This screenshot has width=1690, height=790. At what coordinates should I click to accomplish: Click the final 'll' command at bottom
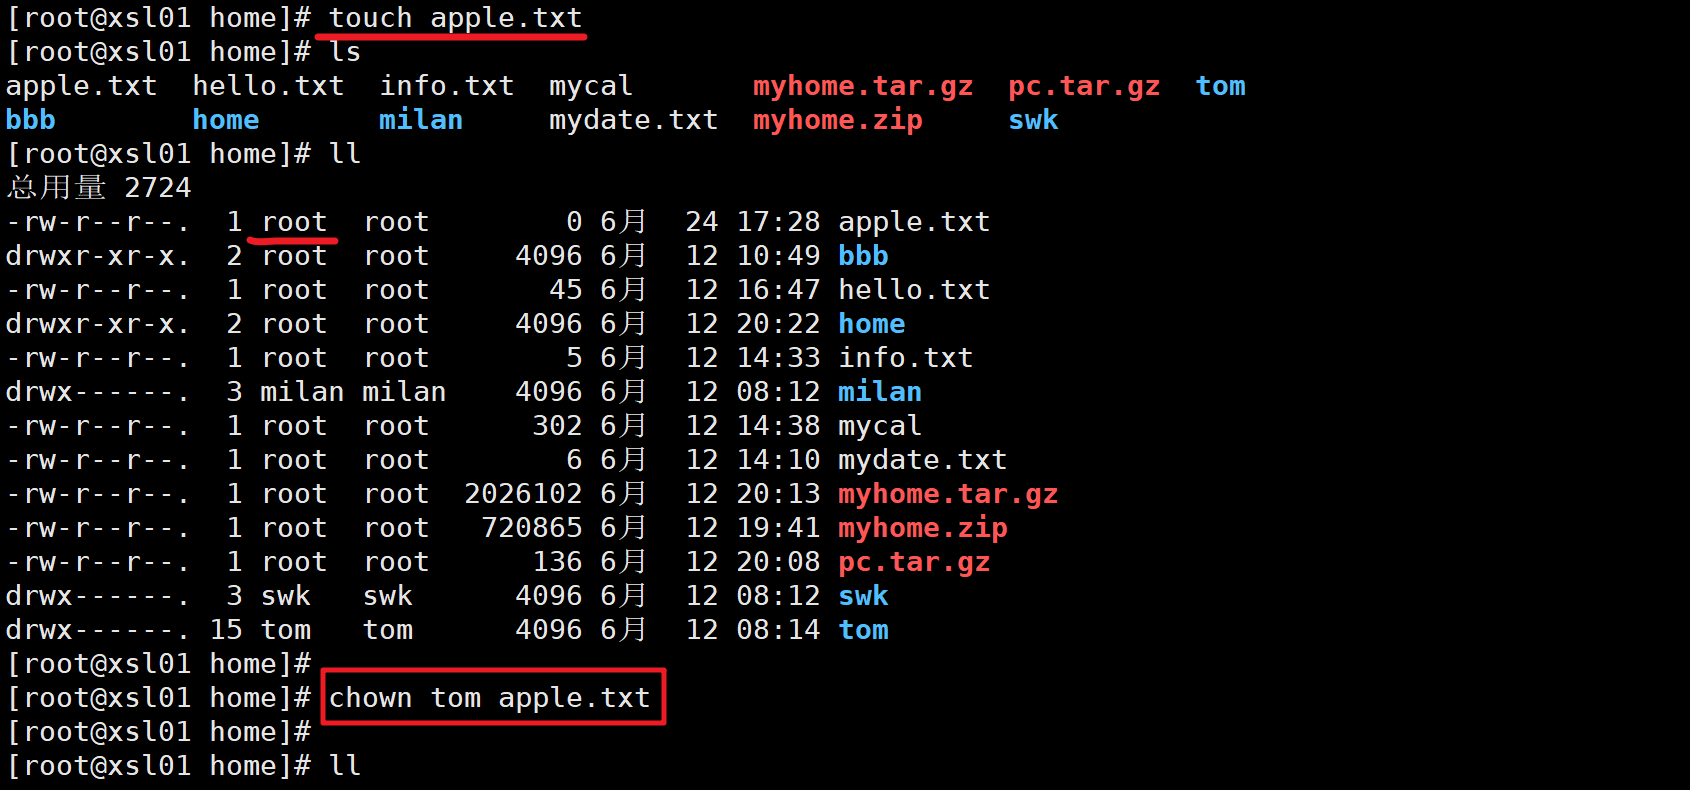tap(345, 766)
